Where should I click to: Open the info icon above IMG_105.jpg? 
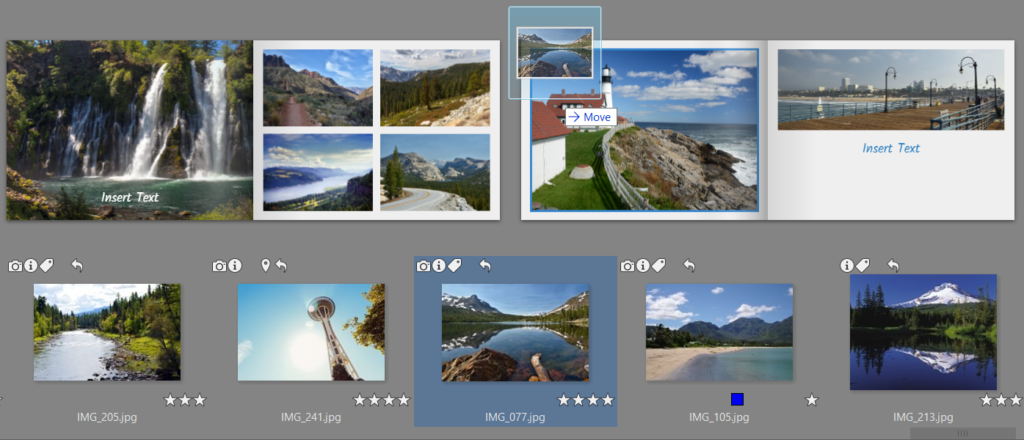(x=643, y=266)
